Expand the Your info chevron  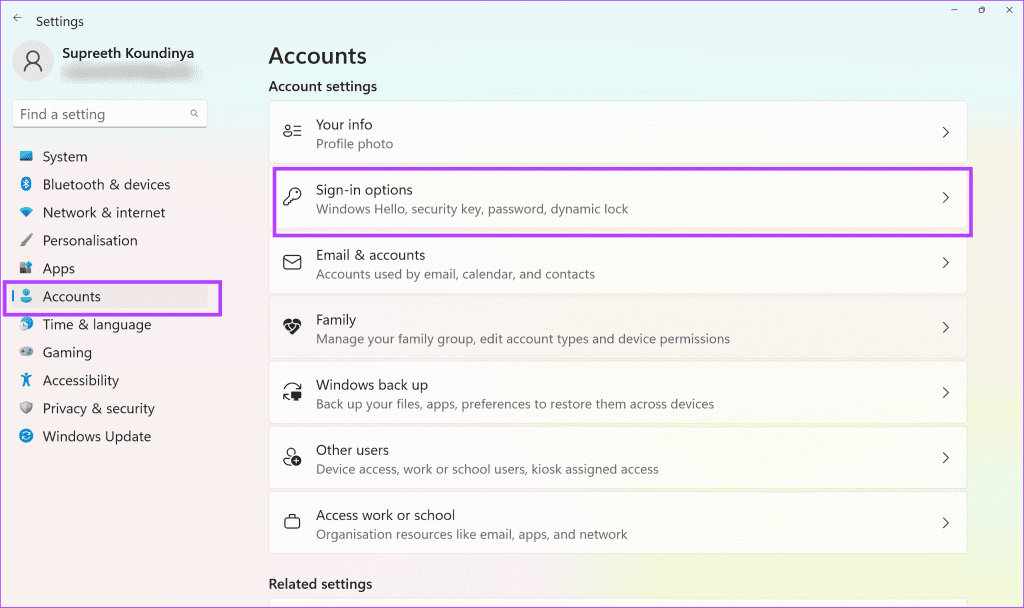(946, 133)
